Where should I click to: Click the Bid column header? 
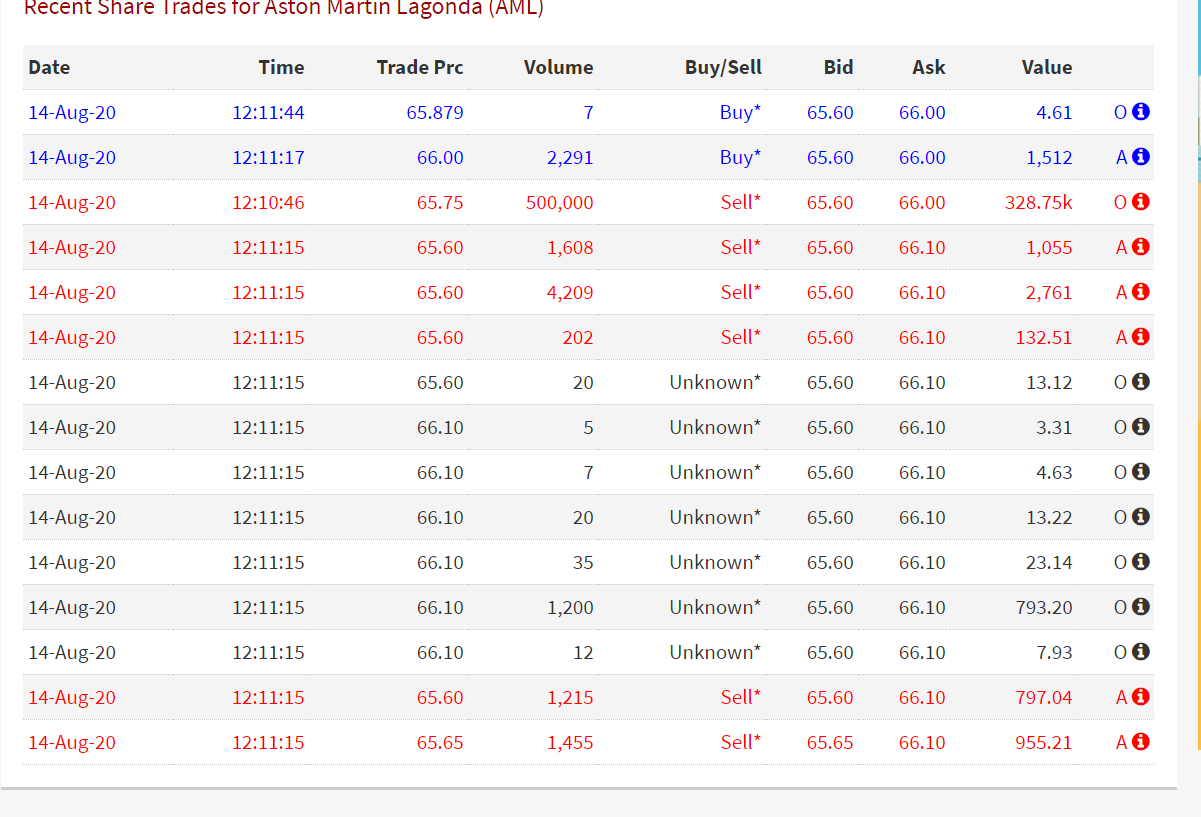(x=838, y=68)
